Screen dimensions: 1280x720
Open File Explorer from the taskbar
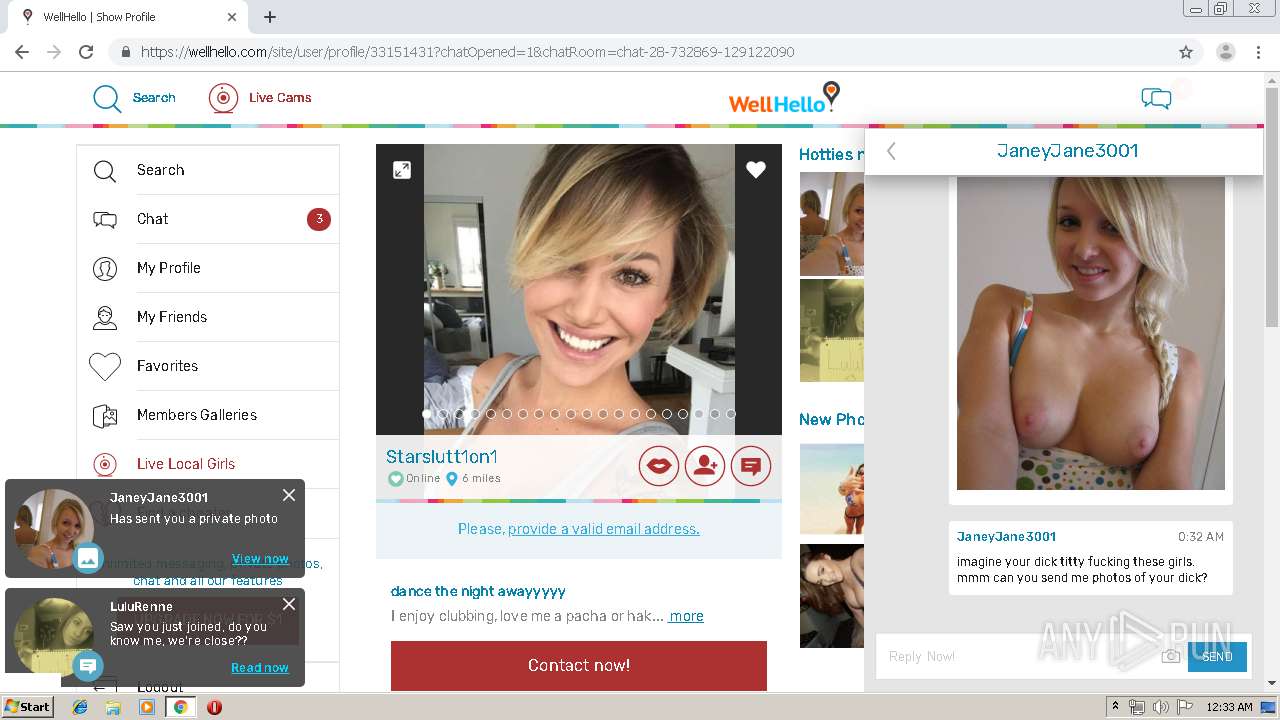click(x=113, y=707)
